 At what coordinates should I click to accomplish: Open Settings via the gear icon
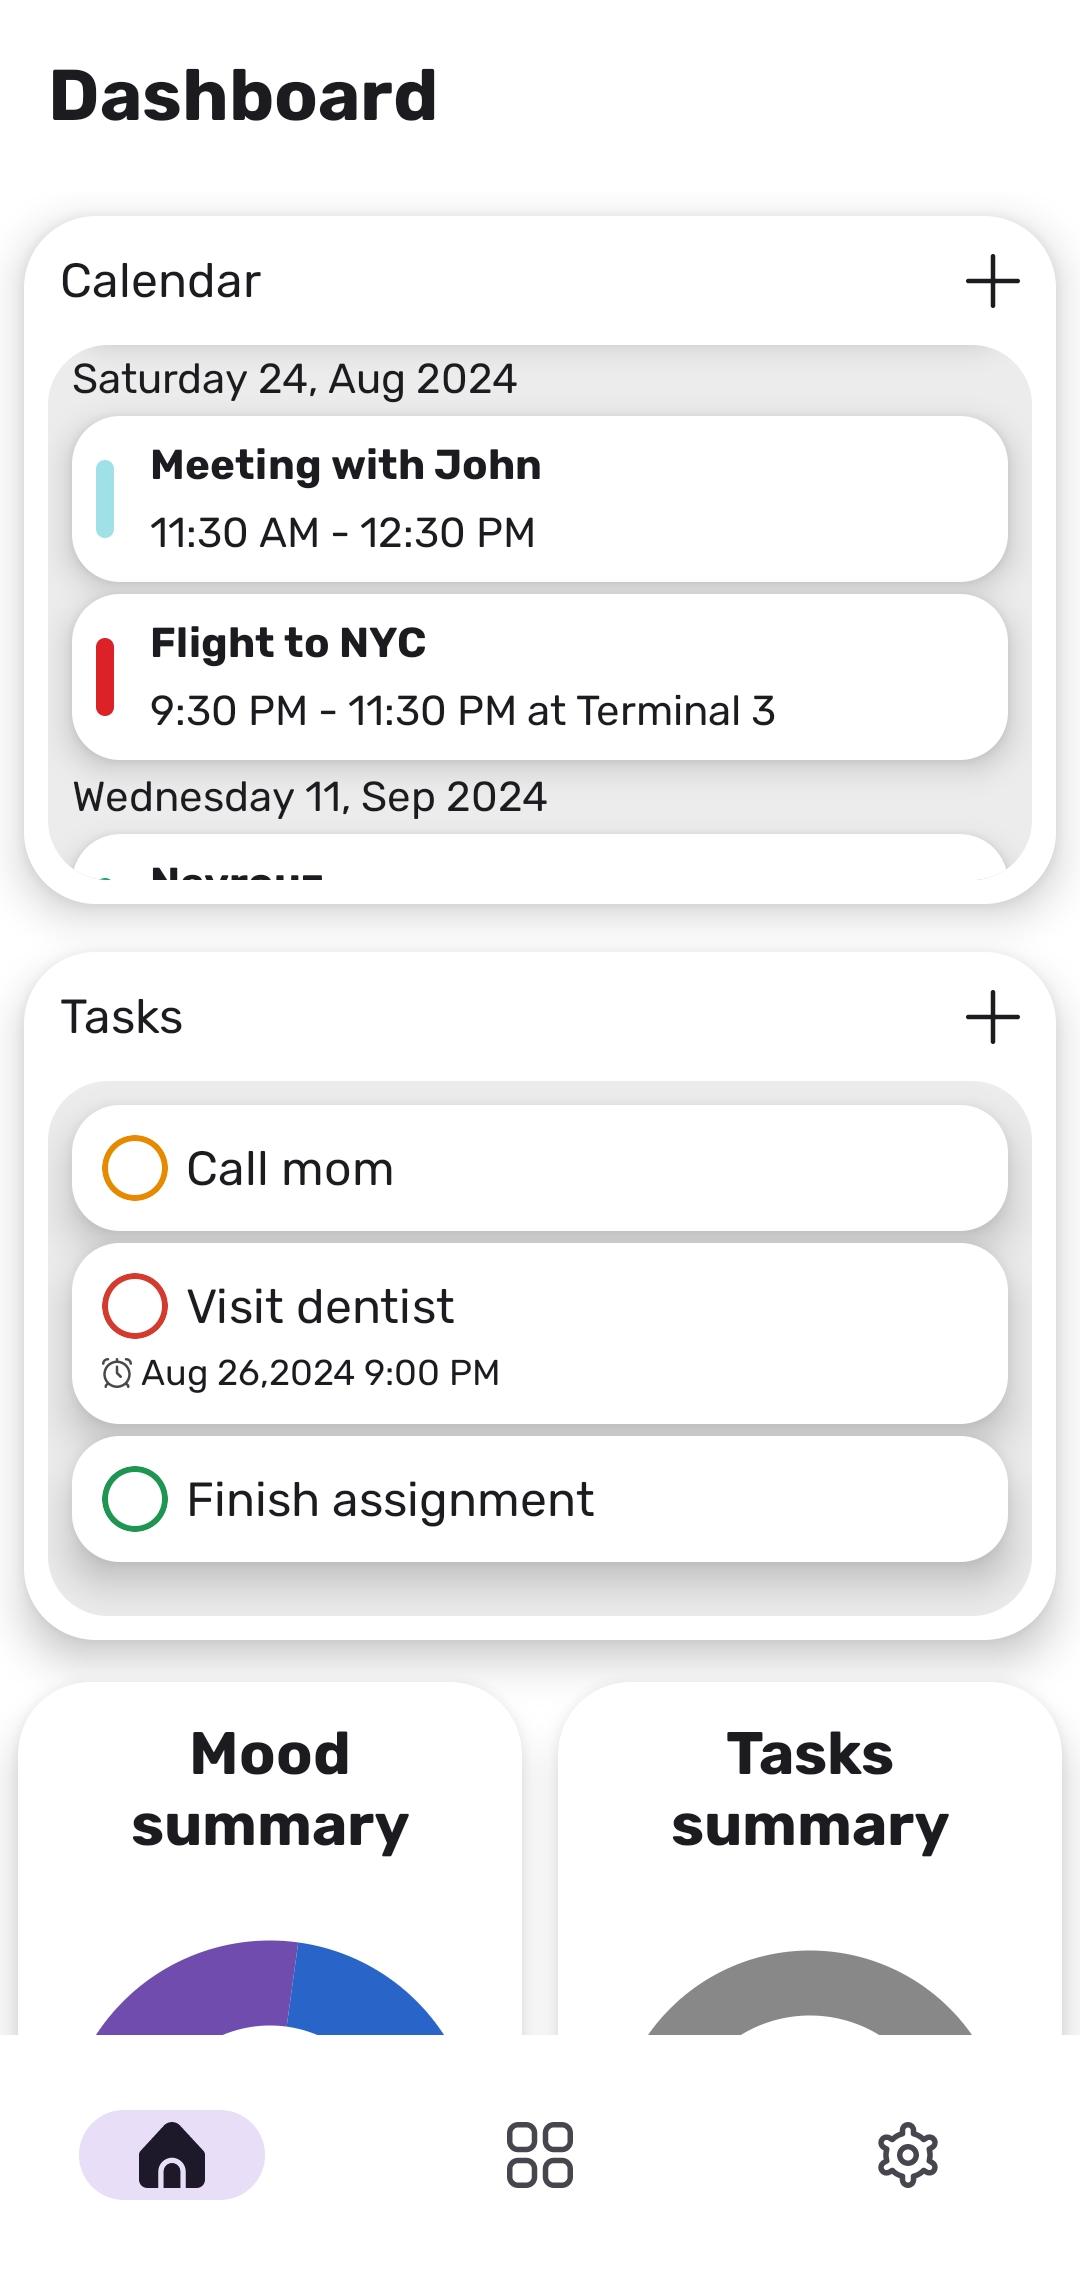point(907,2155)
